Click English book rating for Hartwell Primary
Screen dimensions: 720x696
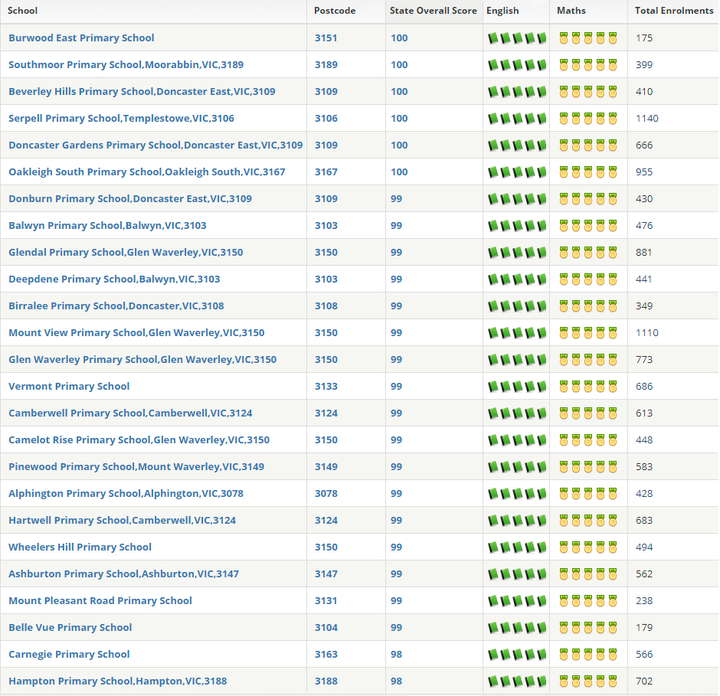pos(517,520)
